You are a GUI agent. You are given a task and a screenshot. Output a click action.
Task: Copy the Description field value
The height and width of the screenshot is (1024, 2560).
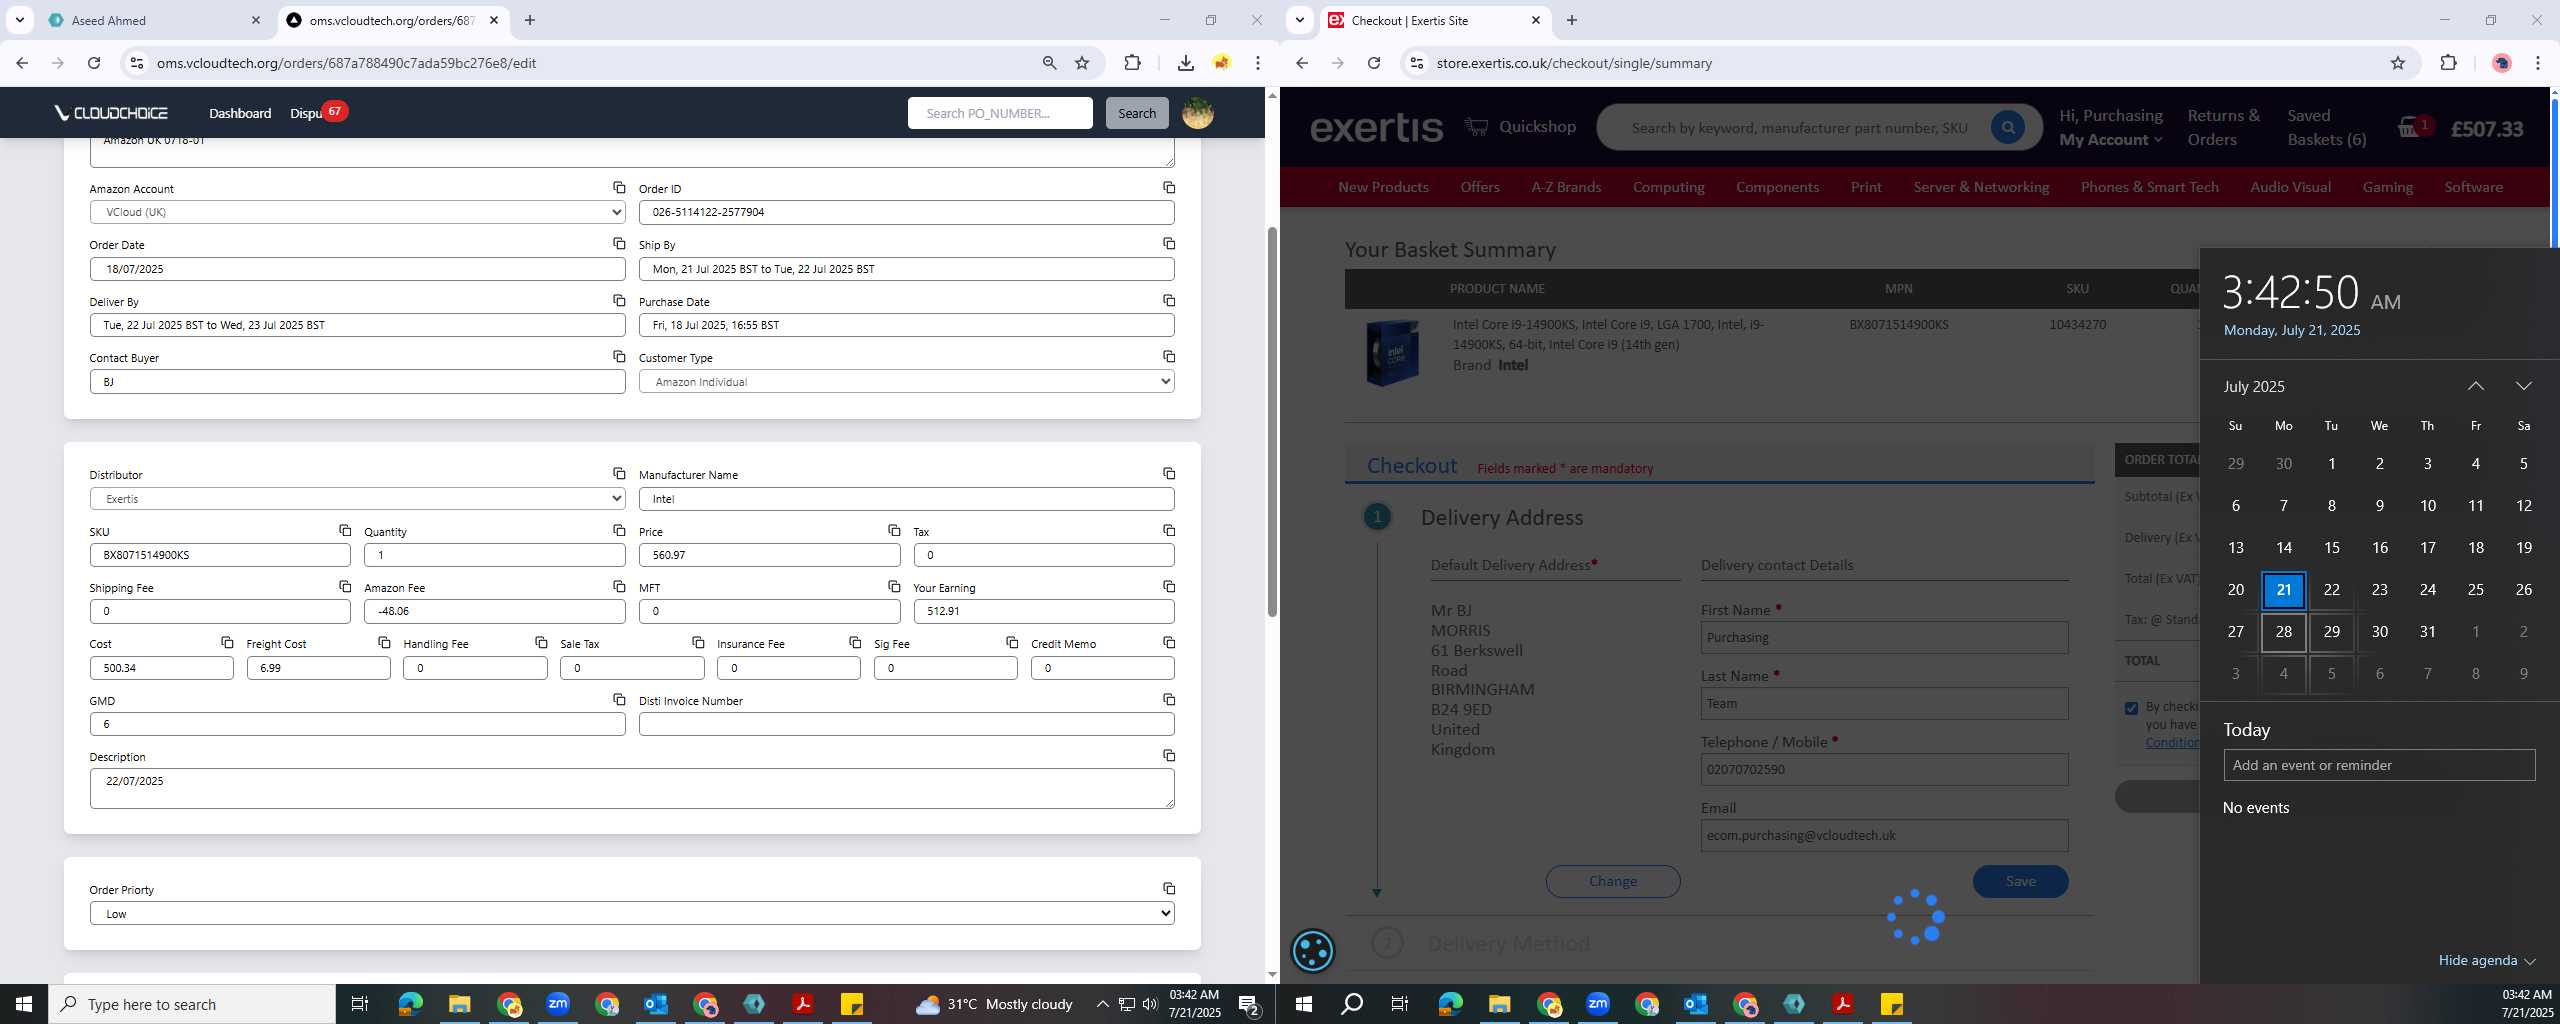click(1168, 756)
